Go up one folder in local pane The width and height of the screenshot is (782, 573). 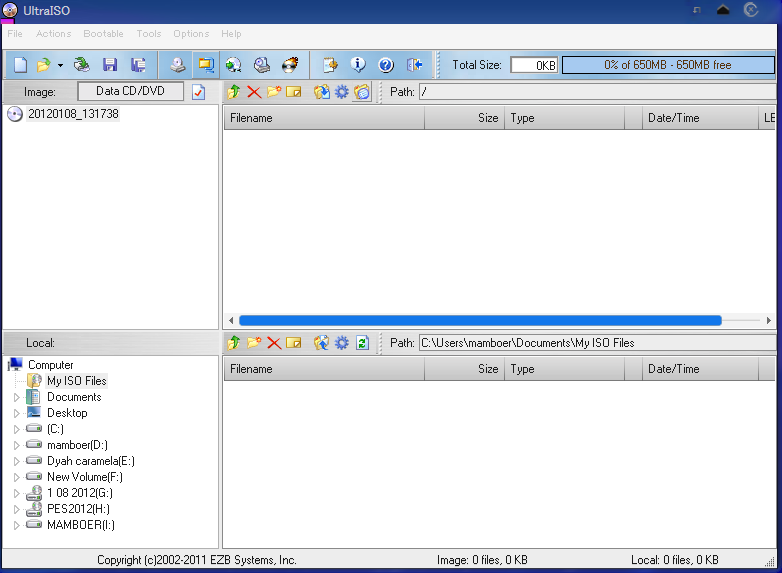pyautogui.click(x=233, y=343)
